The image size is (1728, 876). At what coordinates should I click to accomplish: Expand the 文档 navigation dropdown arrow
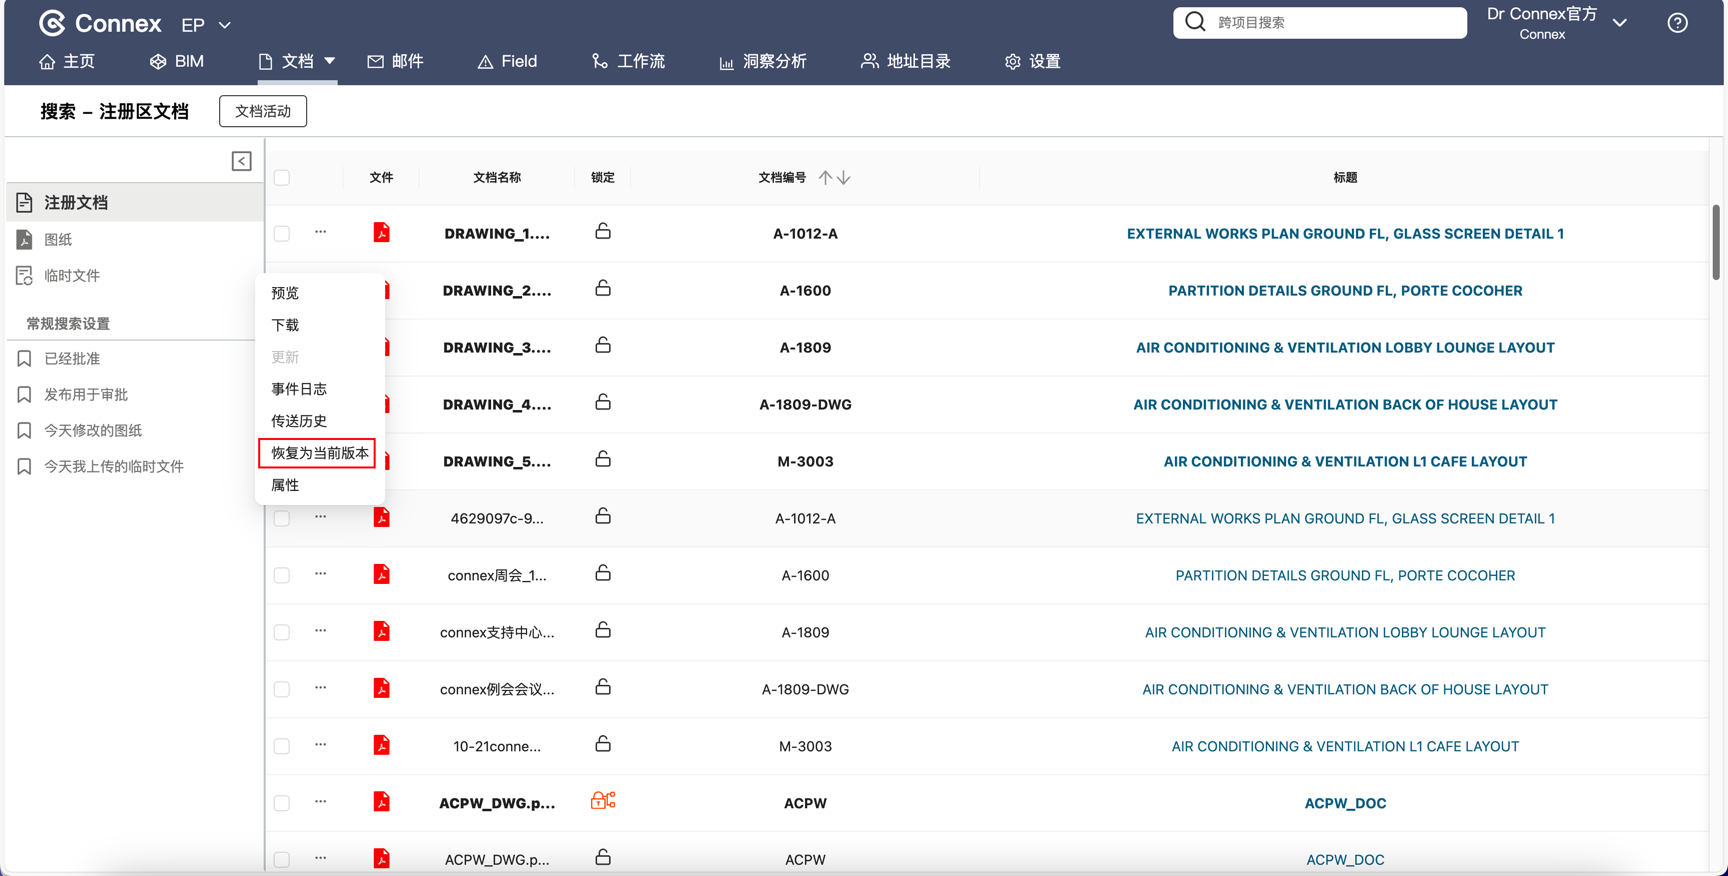click(x=330, y=61)
